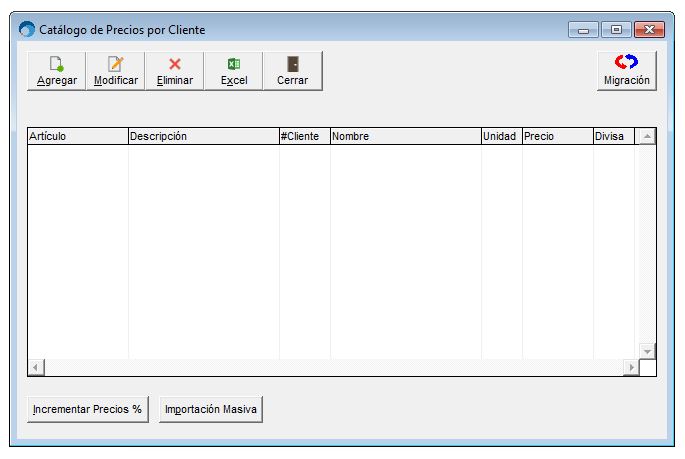
Task: Click the Descripción column header
Action: (204, 136)
